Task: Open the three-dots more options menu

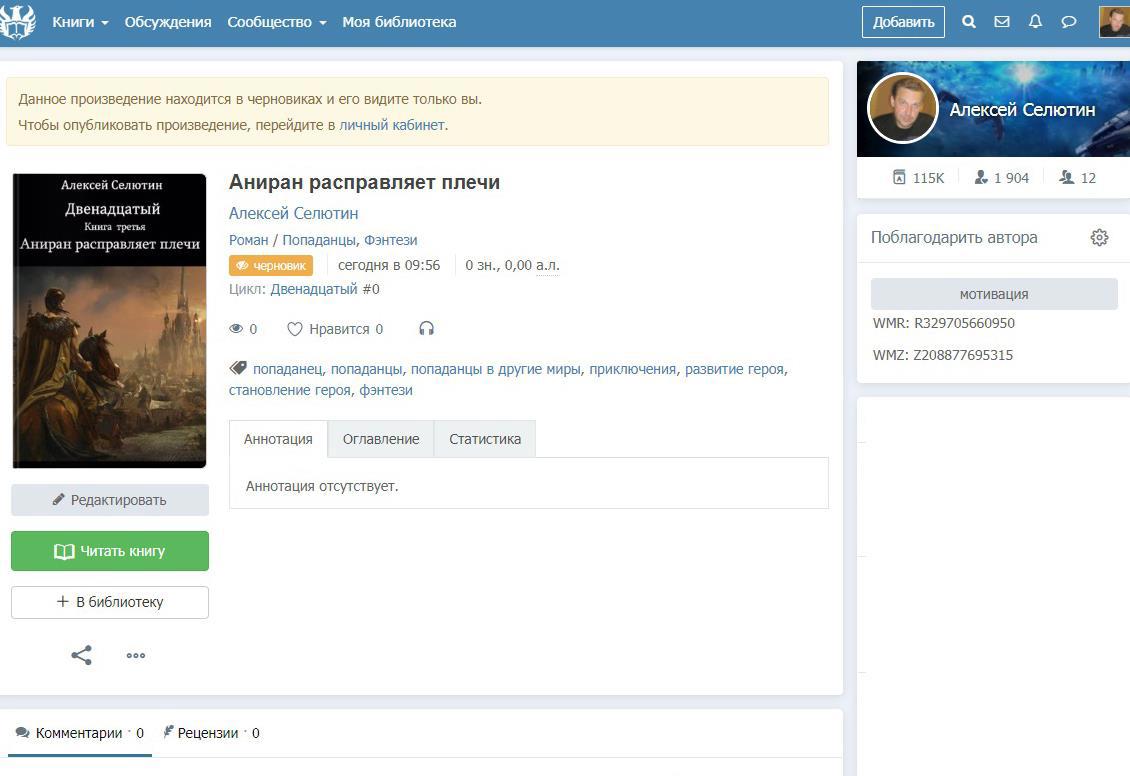Action: coord(136,656)
